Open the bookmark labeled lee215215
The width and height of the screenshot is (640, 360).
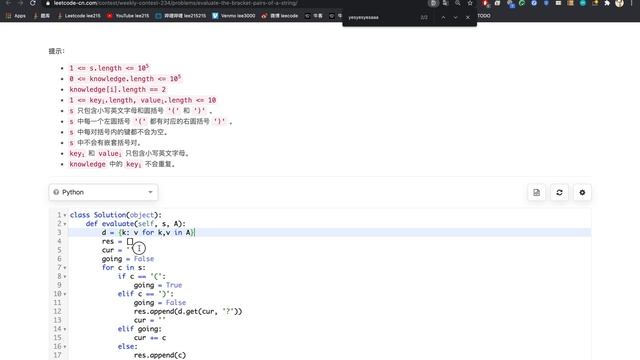tap(181, 16)
